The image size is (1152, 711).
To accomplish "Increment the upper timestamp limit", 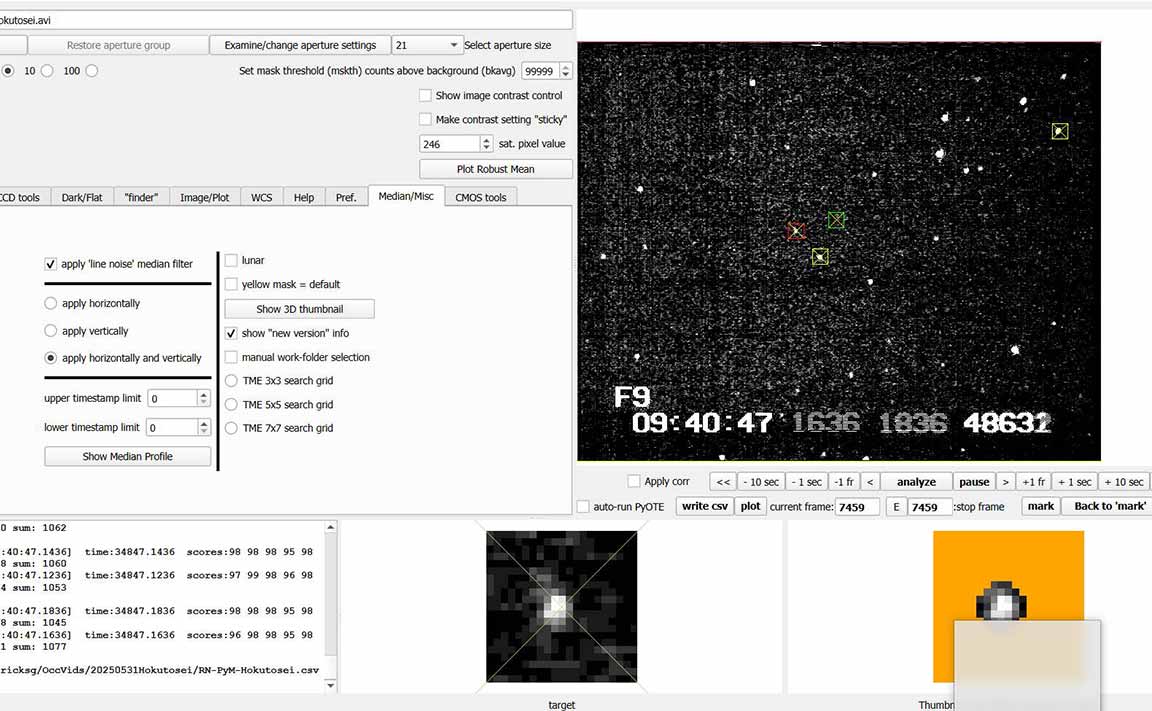I will click(204, 394).
